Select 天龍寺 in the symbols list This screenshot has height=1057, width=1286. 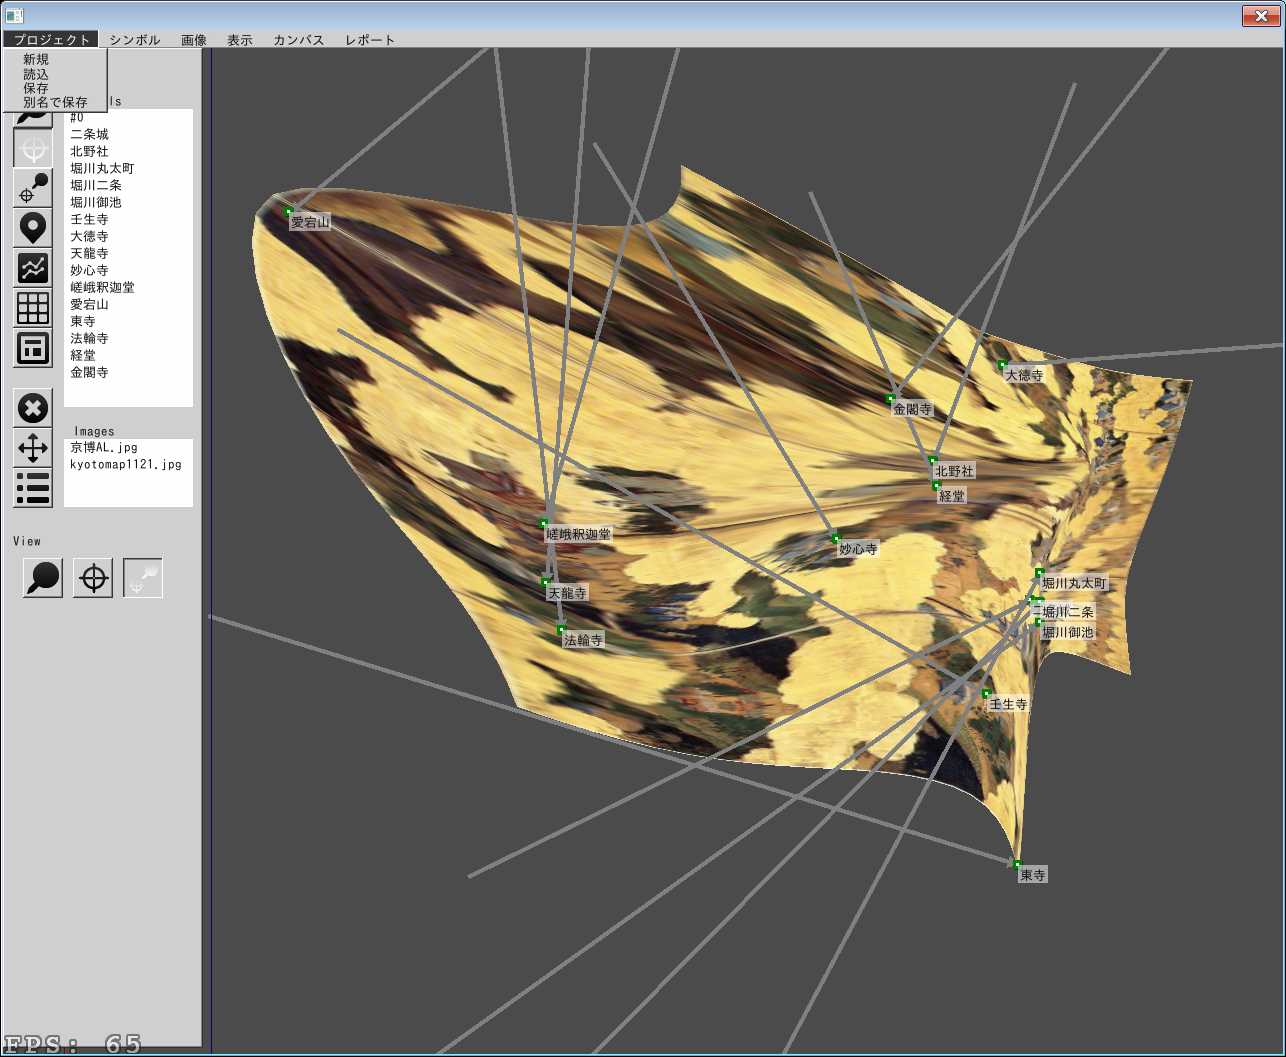[x=89, y=253]
